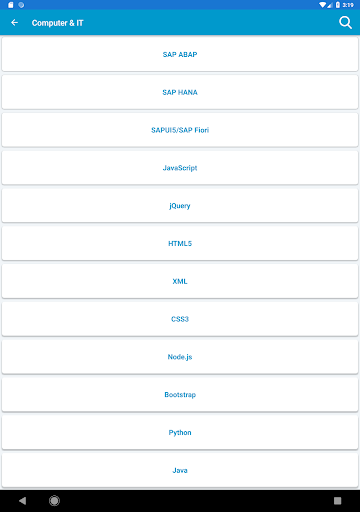Image resolution: width=360 pixels, height=512 pixels.
Task: Select the HTML5 topic
Action: coord(180,243)
